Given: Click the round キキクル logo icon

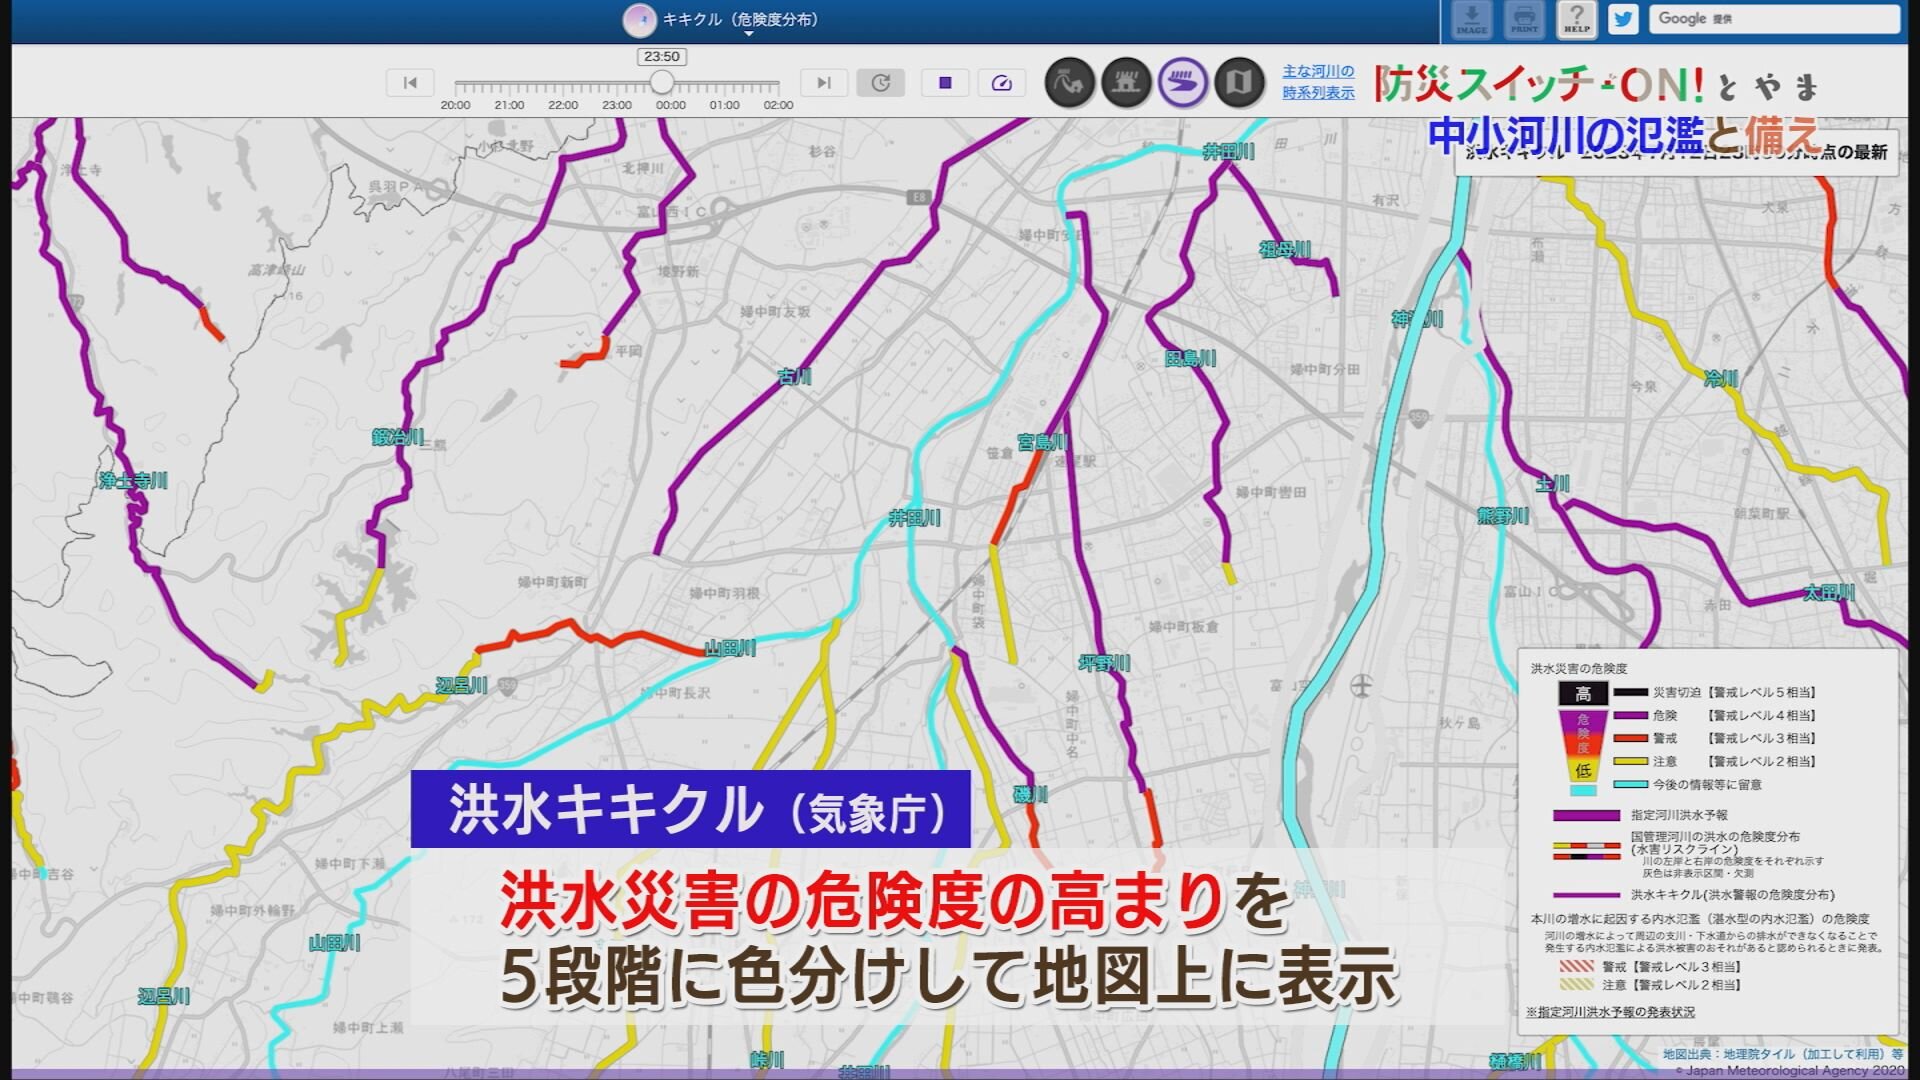Looking at the screenshot, I should click(639, 20).
